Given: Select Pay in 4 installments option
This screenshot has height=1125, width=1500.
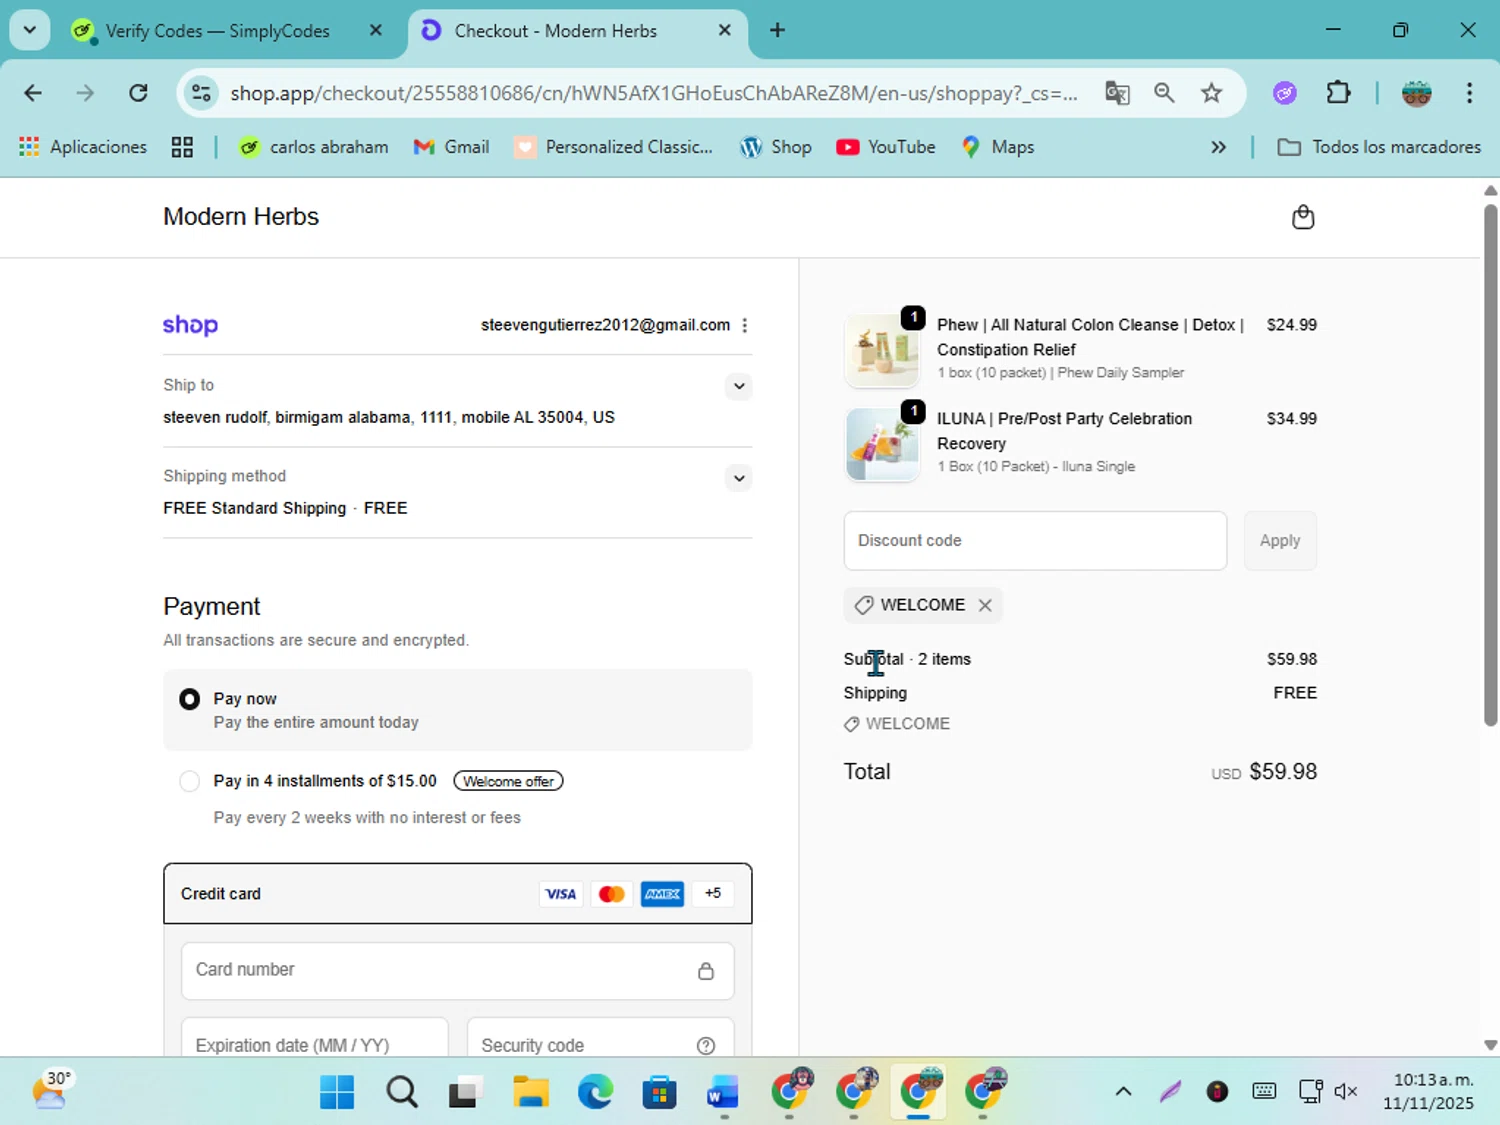Looking at the screenshot, I should pos(189,781).
